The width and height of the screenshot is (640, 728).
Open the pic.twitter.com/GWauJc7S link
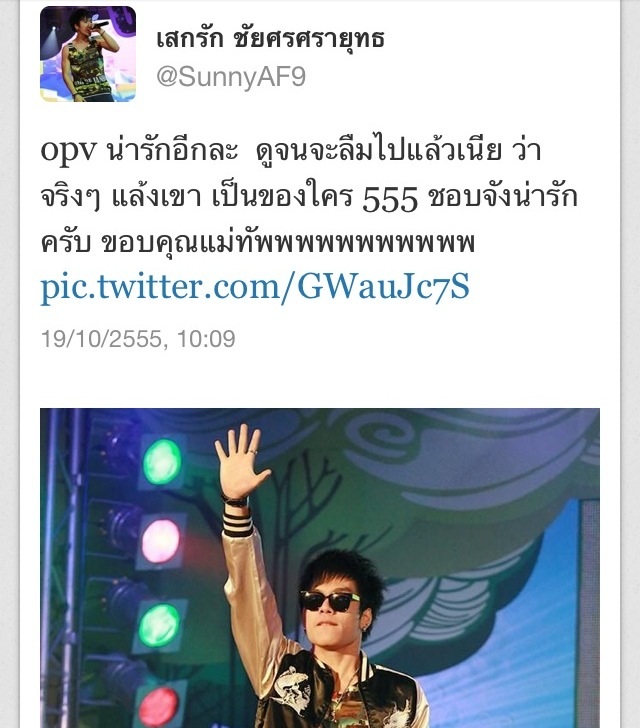pos(255,287)
